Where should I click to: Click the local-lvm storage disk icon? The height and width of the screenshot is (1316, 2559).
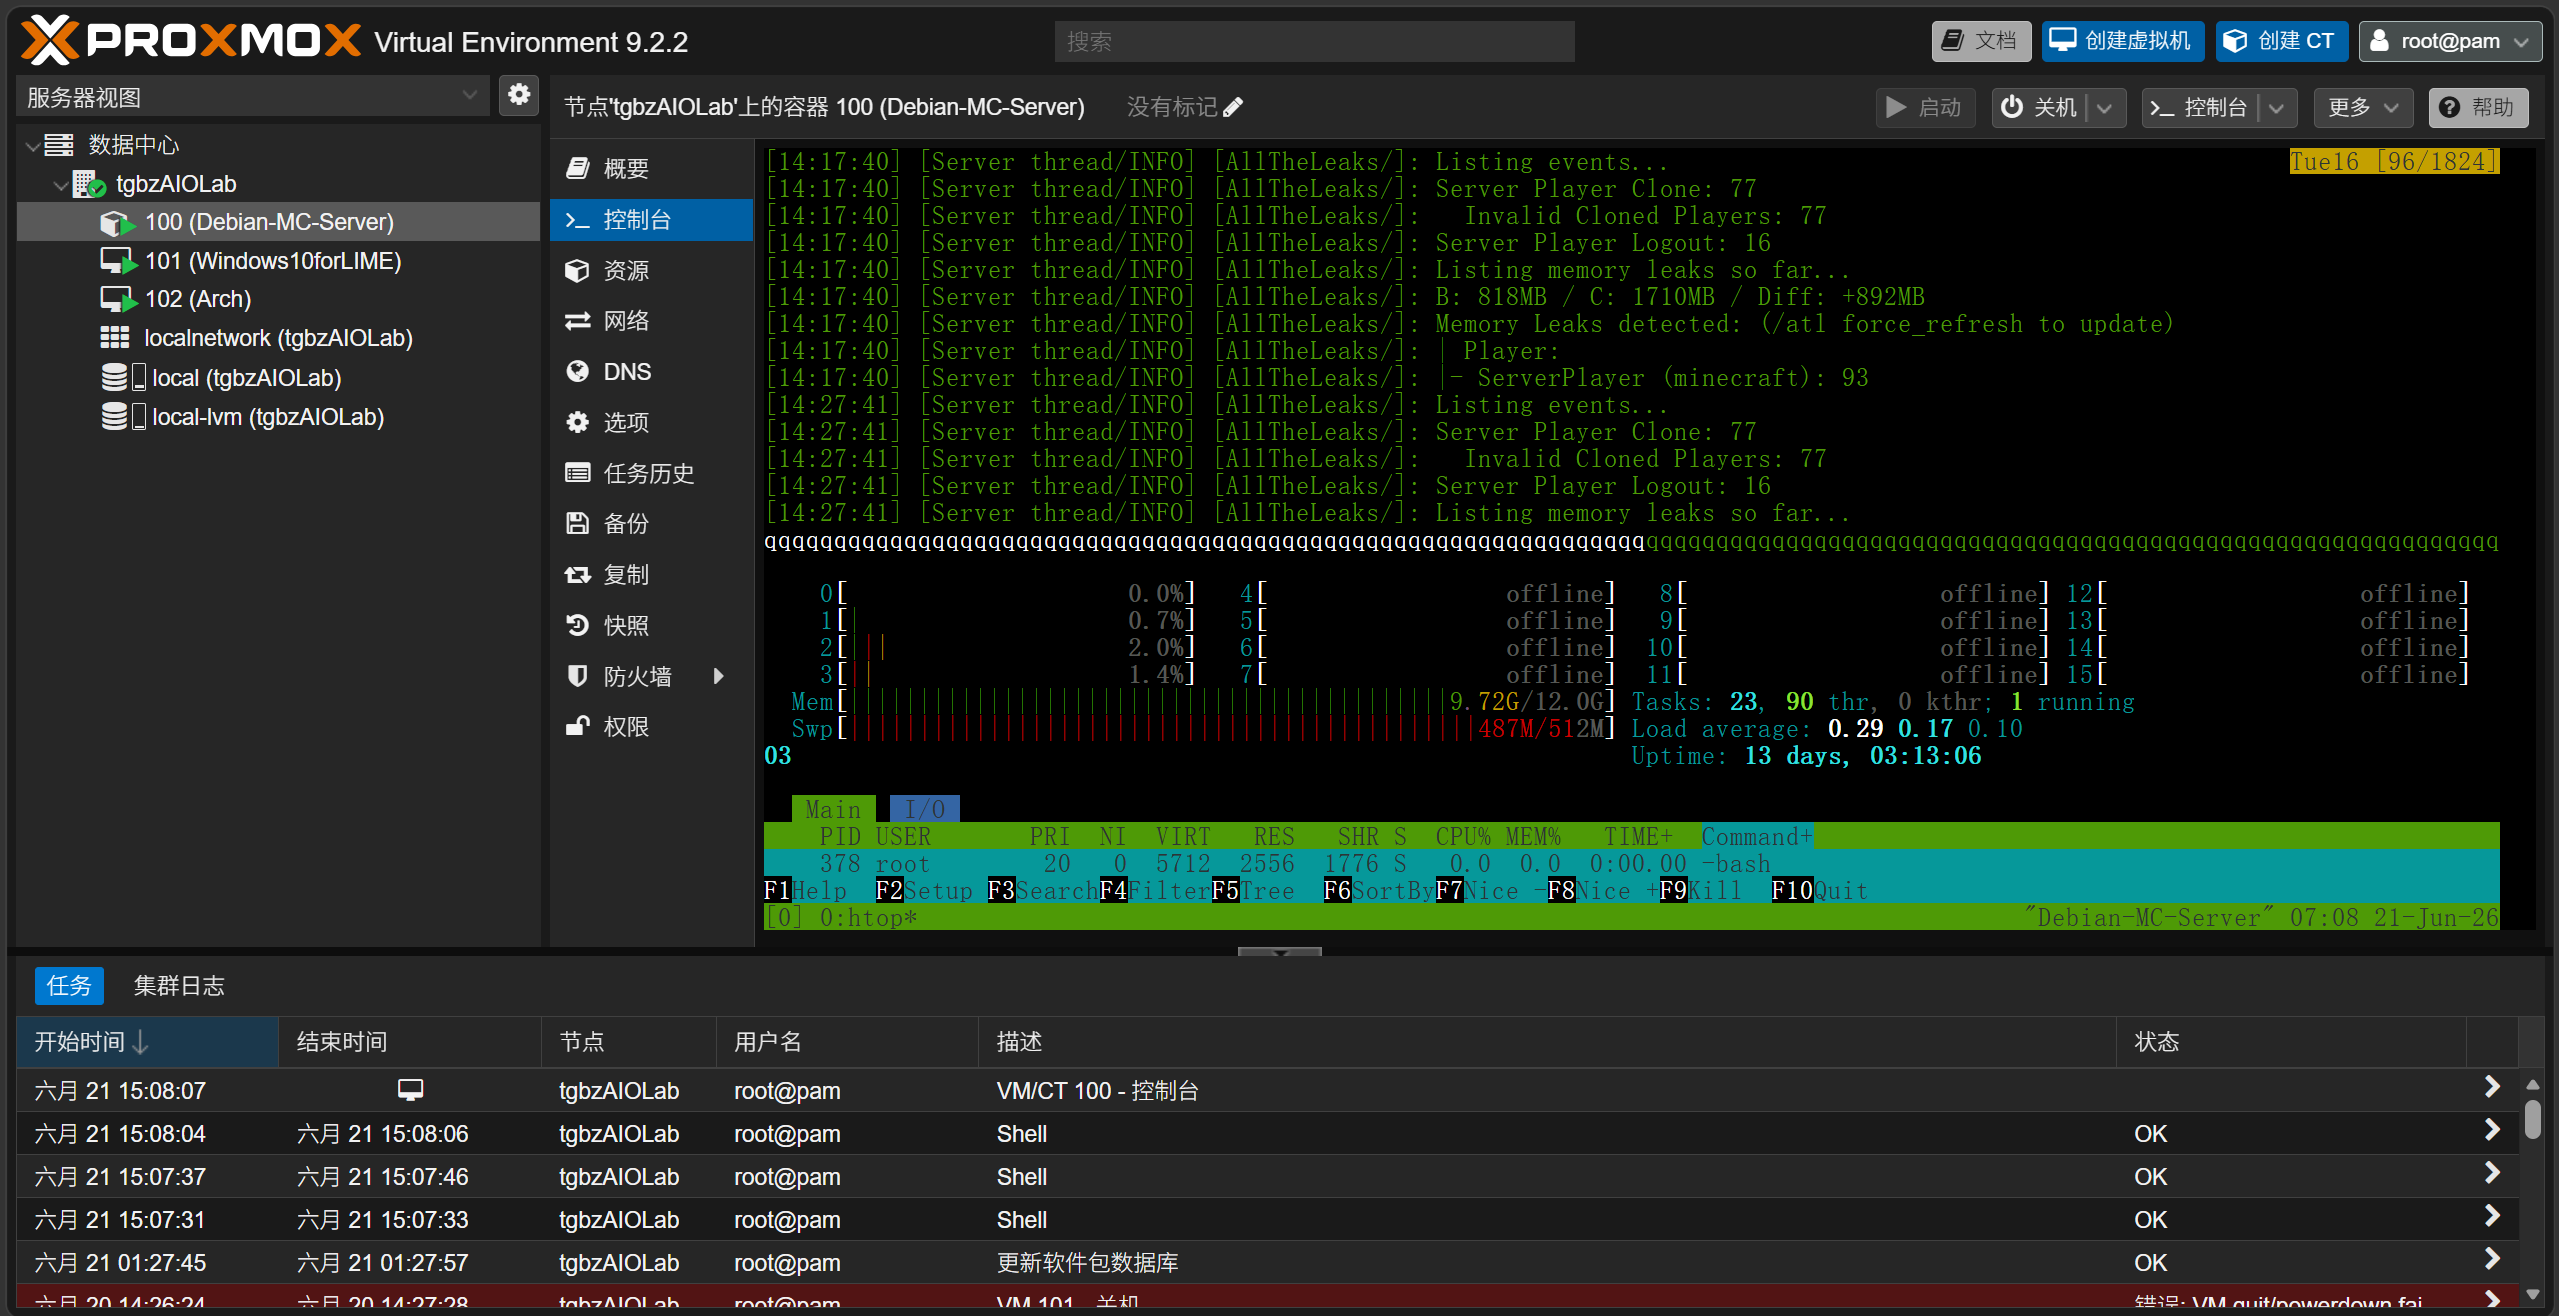[124, 417]
